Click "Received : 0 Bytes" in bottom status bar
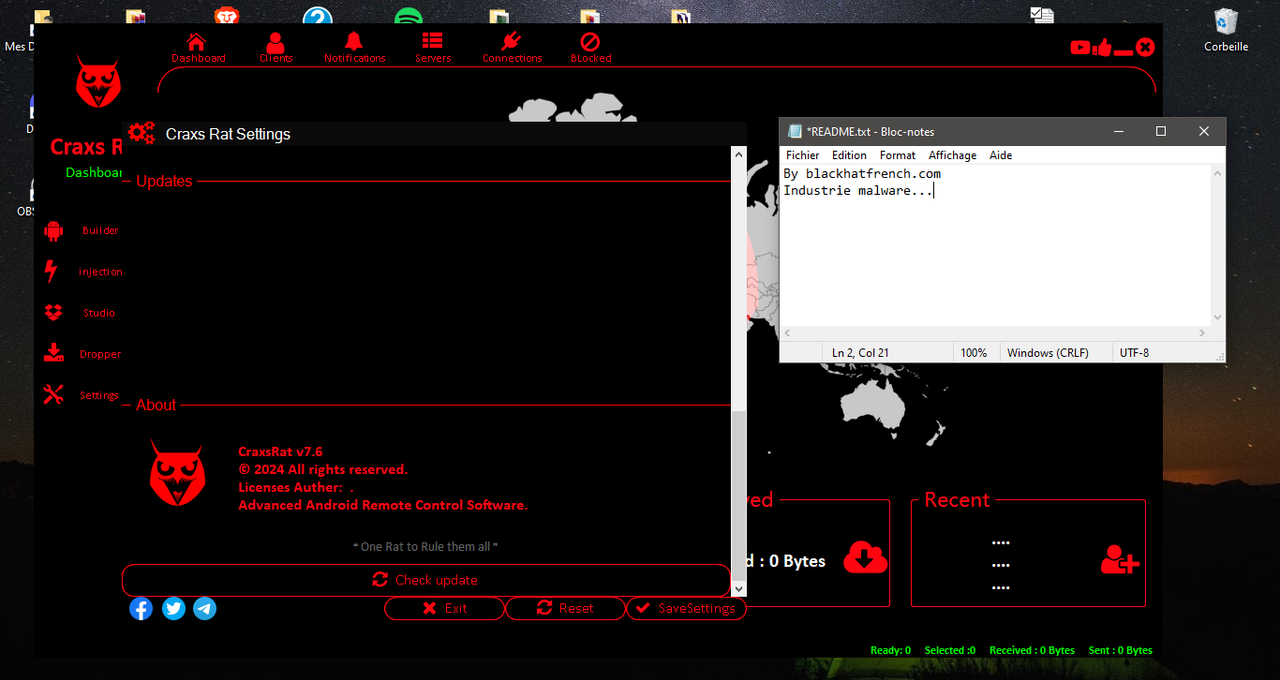The width and height of the screenshot is (1280, 680). pyautogui.click(x=1032, y=650)
